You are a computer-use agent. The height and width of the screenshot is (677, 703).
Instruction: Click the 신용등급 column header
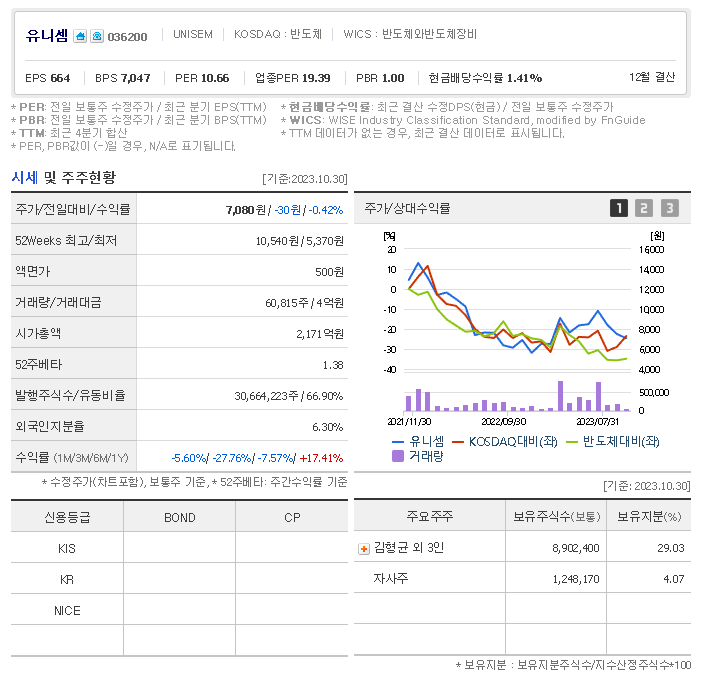pos(67,517)
